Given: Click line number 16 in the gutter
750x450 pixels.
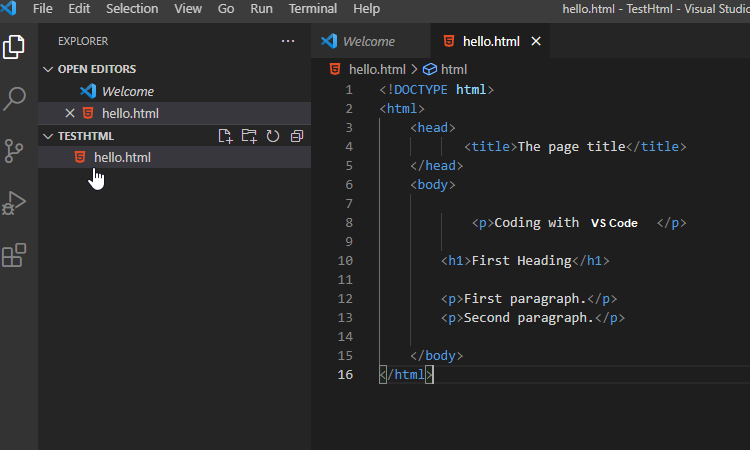Looking at the screenshot, I should (x=345, y=374).
